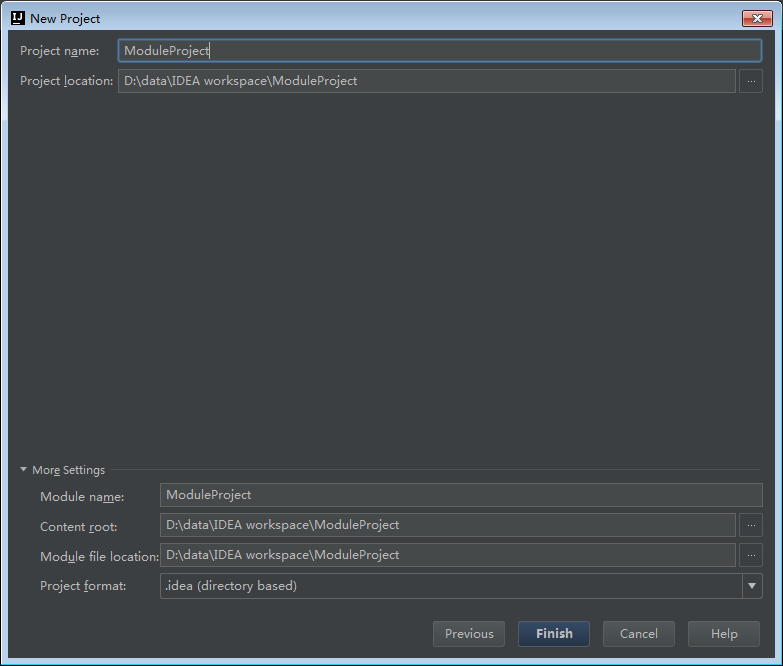Cancel the New Project dialog
The width and height of the screenshot is (783, 666).
(639, 634)
